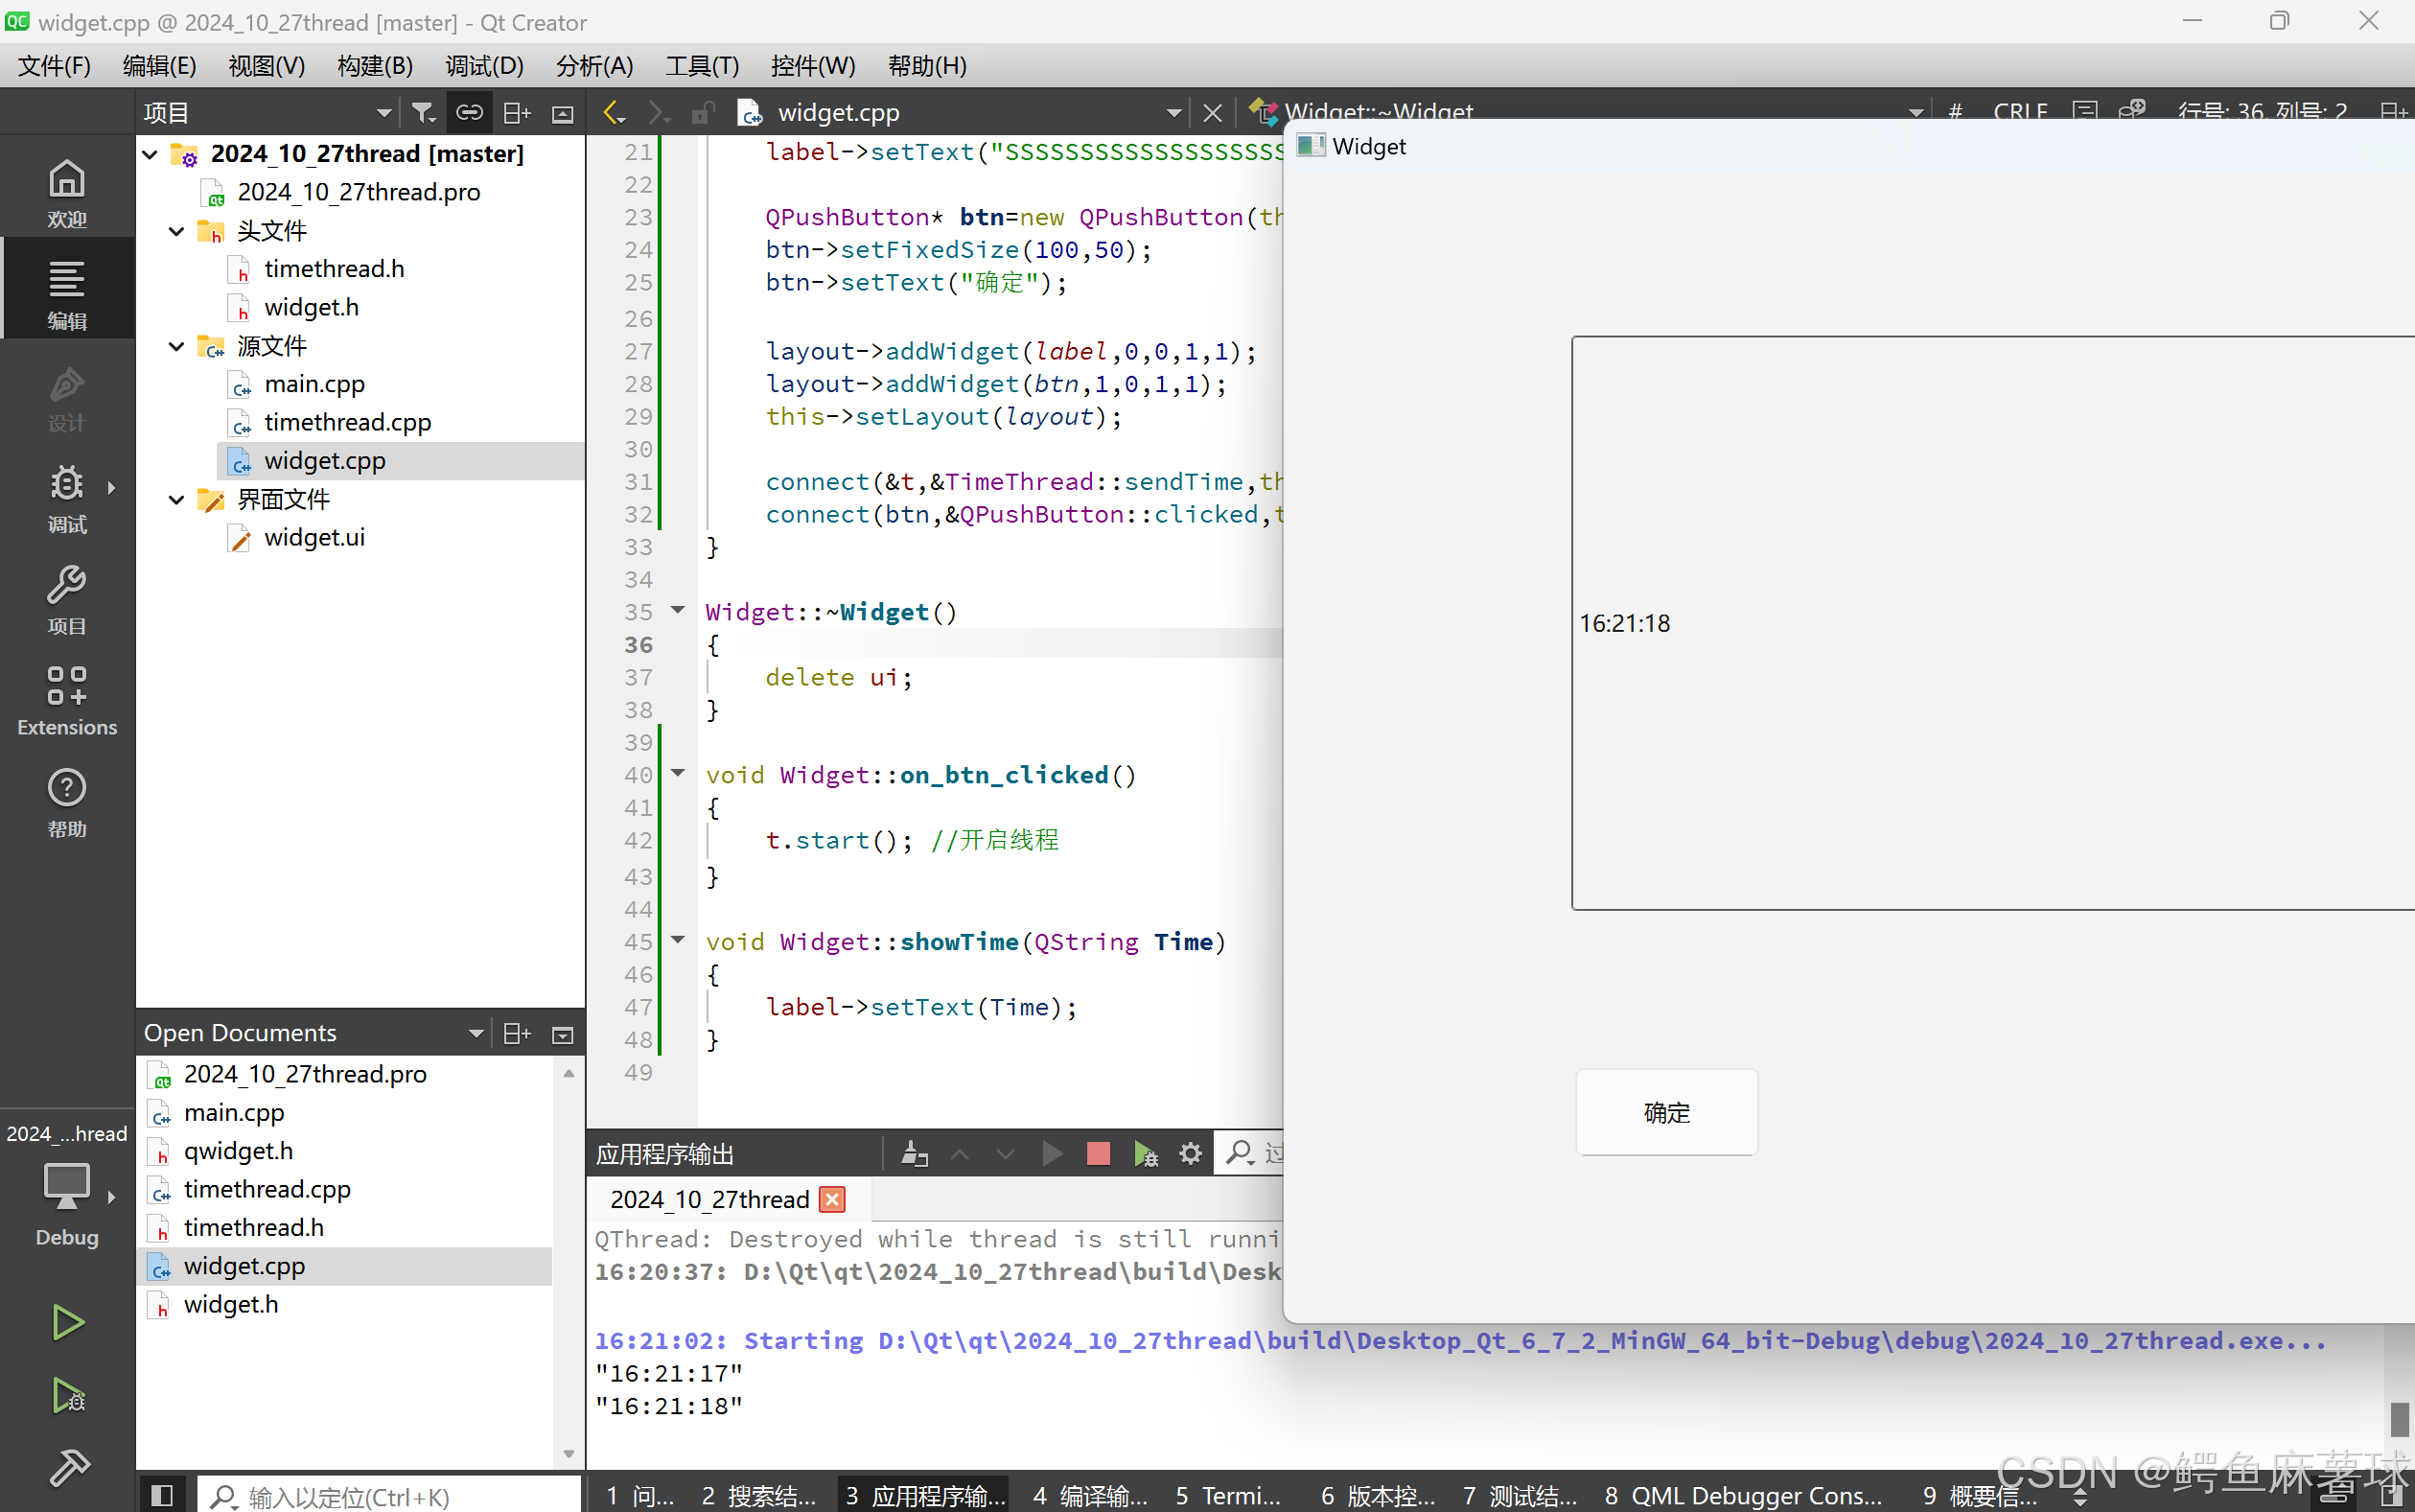Select the 2024_10_27thread output tab
Image resolution: width=2415 pixels, height=1512 pixels.
[709, 1199]
